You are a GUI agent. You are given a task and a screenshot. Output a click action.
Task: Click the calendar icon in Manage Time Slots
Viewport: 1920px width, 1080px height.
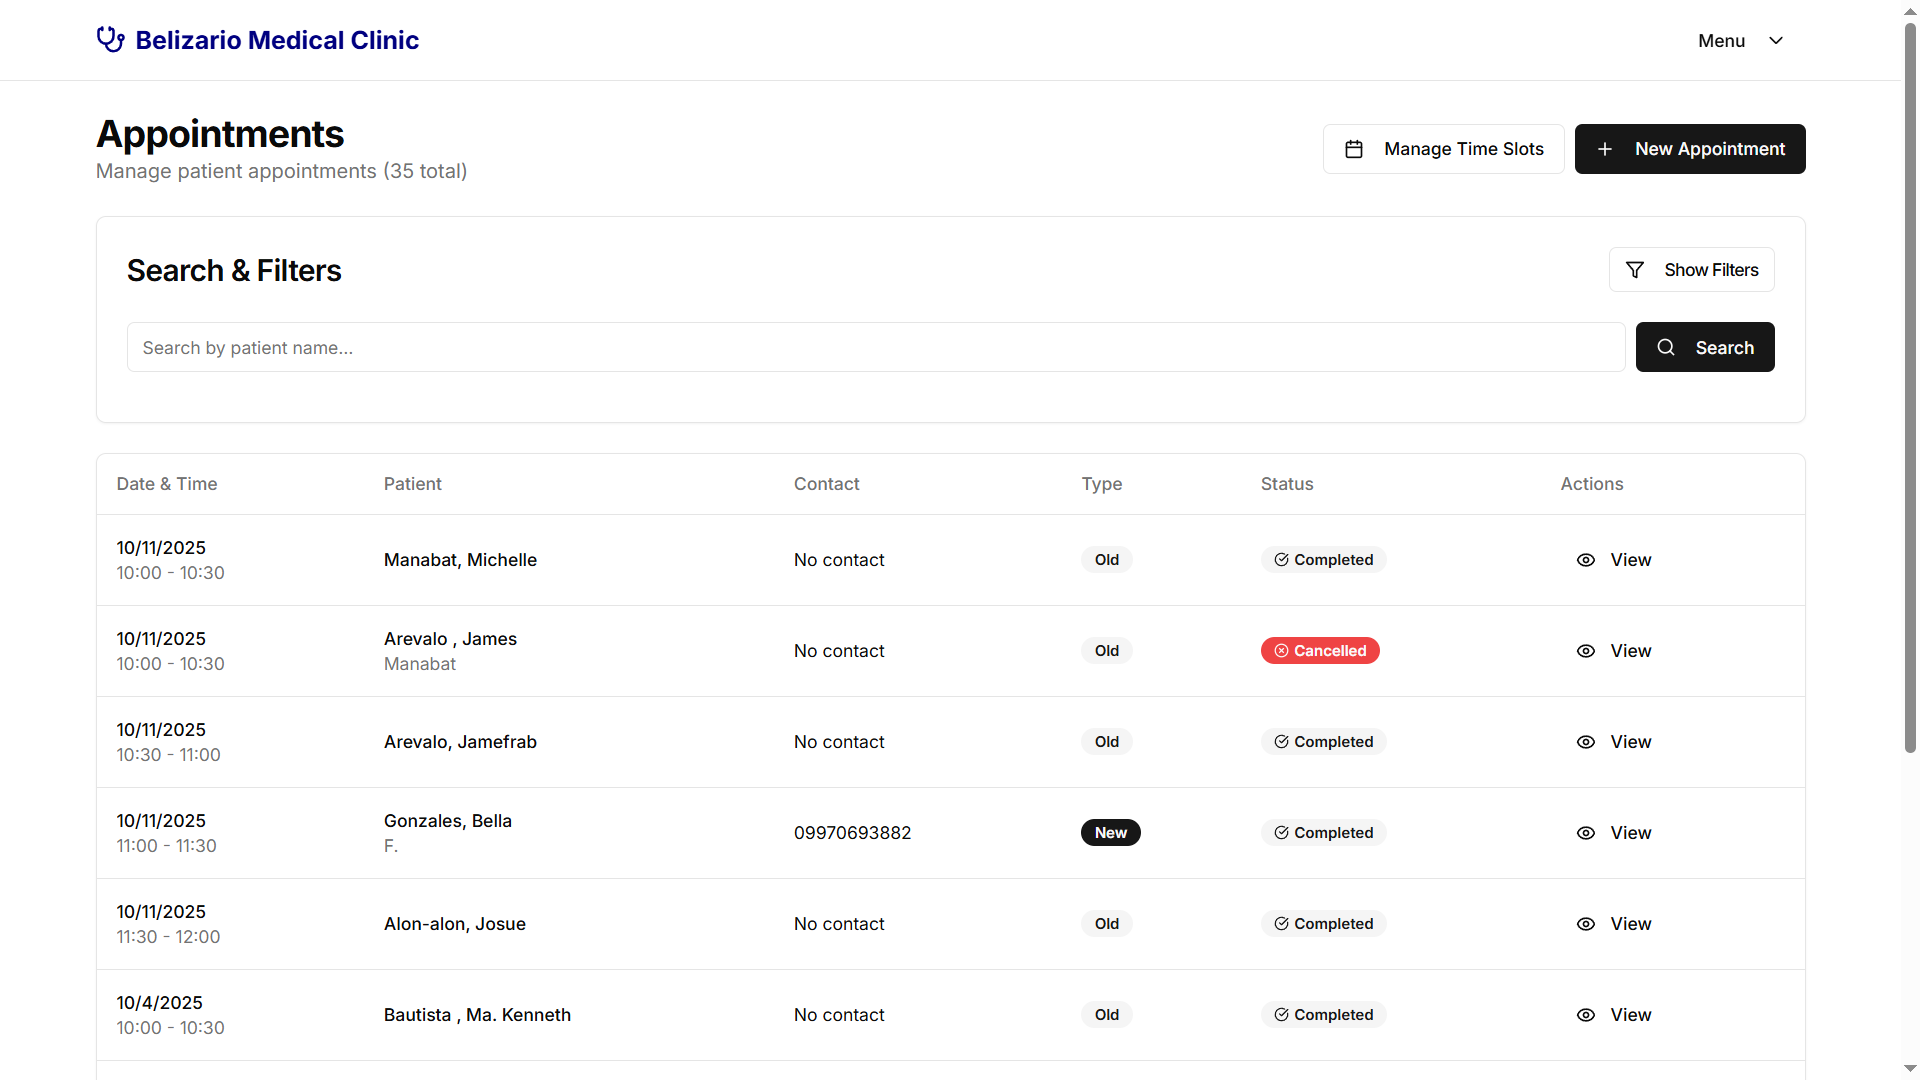point(1354,149)
